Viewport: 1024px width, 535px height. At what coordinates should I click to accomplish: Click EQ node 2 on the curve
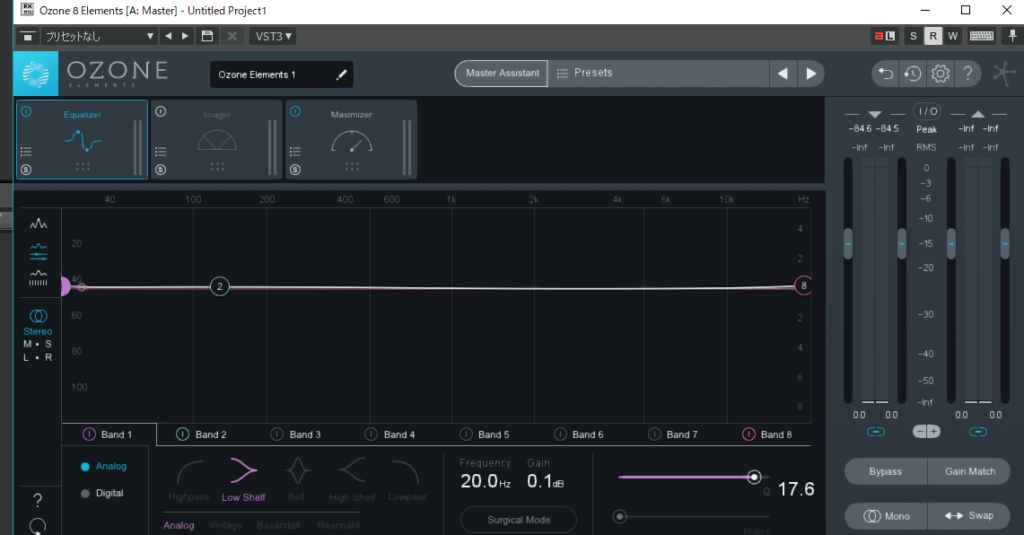point(220,286)
